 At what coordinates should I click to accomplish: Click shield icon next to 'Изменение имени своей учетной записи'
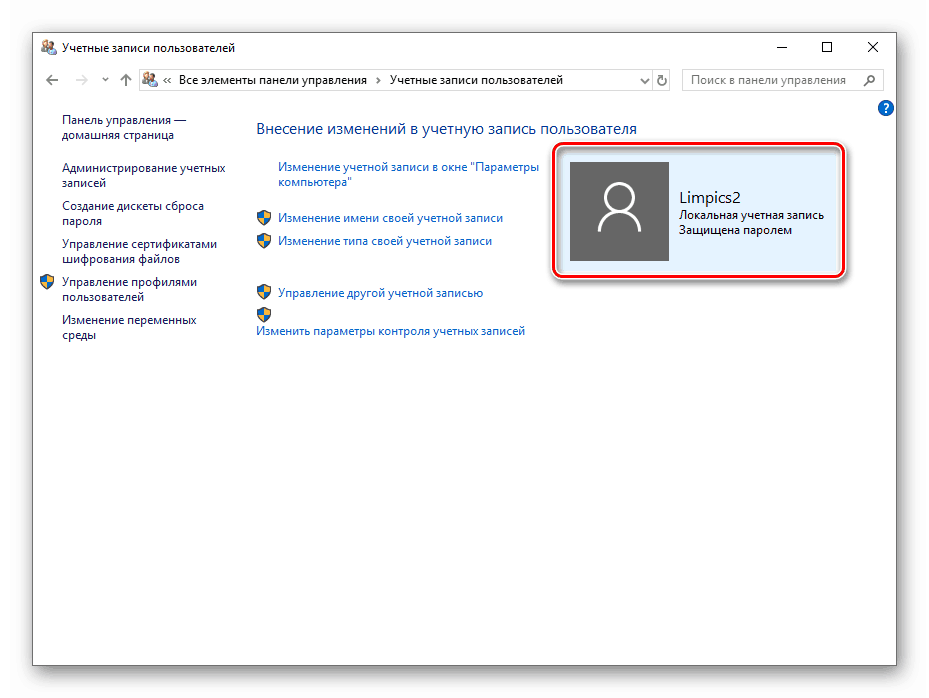click(264, 217)
